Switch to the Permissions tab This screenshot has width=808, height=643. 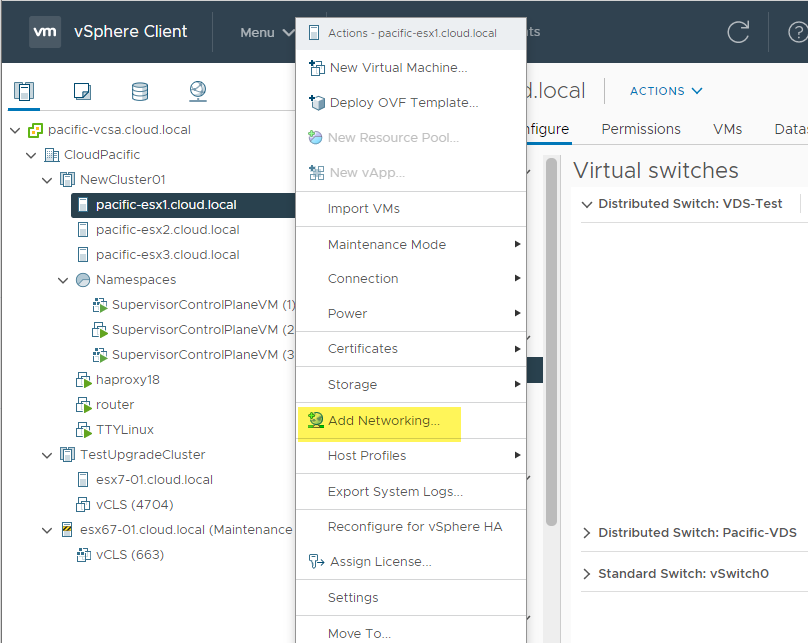641,129
